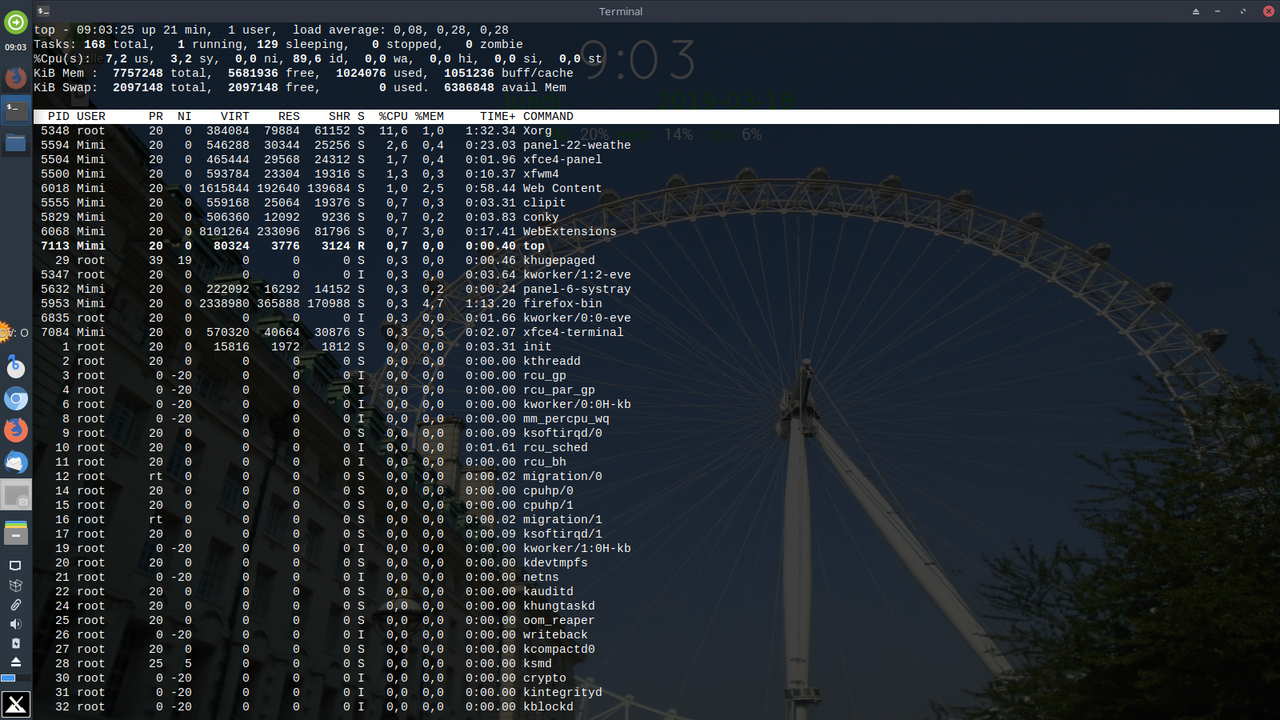Open the clipit paperclip tray icon

point(15,605)
